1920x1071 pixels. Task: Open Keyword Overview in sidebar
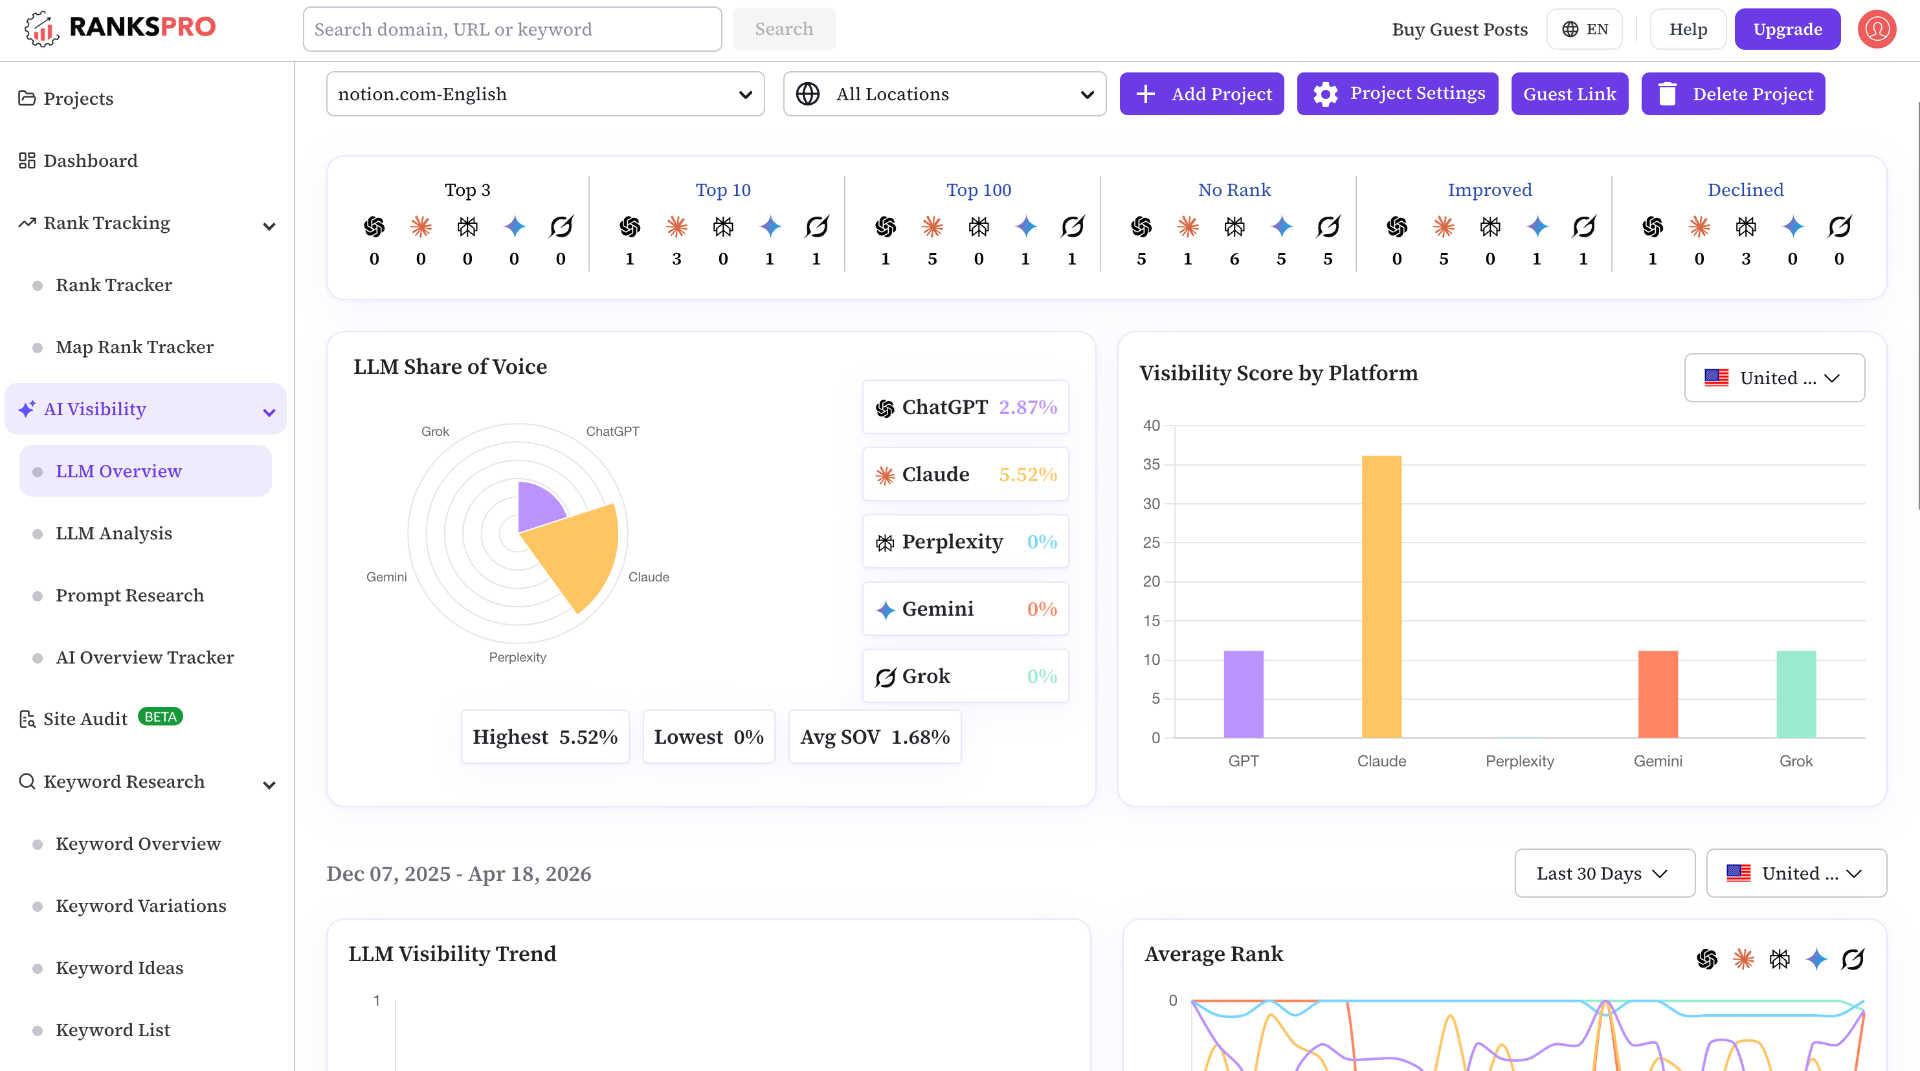point(138,843)
